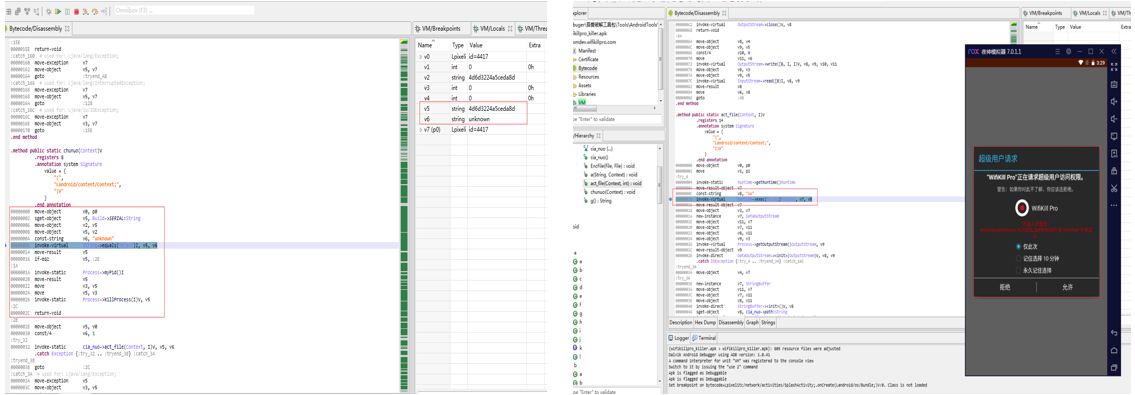This screenshot has width=1135, height=395.
Task: Click the breakpoint marker beside invoke-virtual exec line
Action: (670, 199)
